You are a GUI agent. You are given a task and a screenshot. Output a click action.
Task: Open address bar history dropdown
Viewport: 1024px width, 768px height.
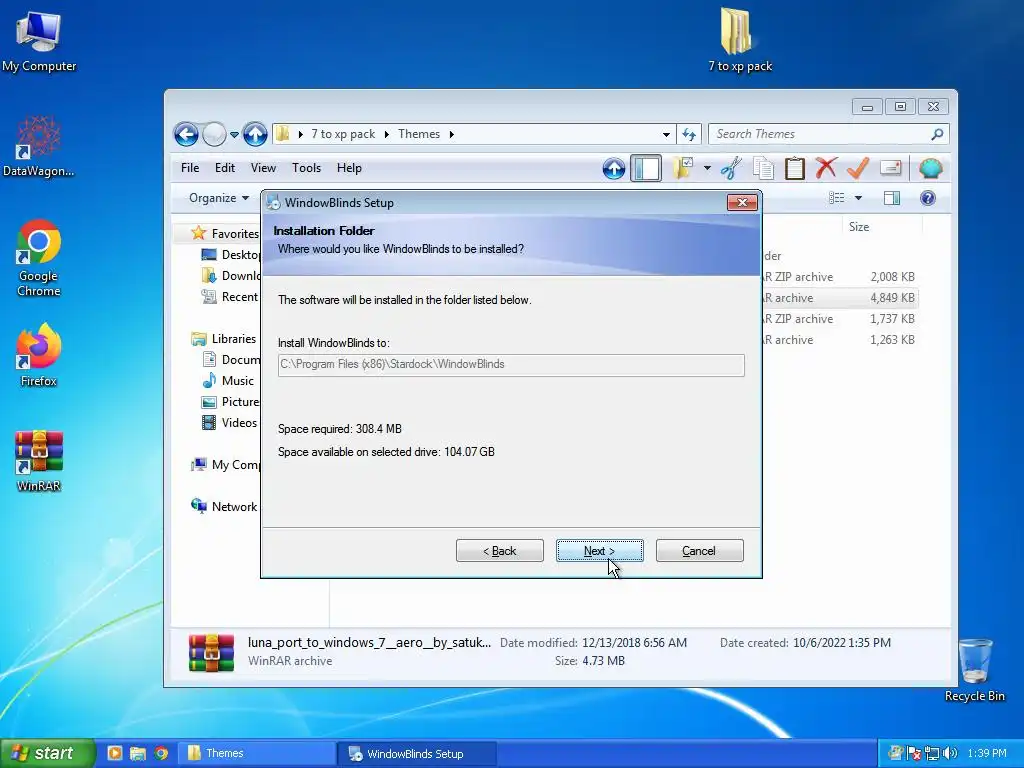point(666,135)
